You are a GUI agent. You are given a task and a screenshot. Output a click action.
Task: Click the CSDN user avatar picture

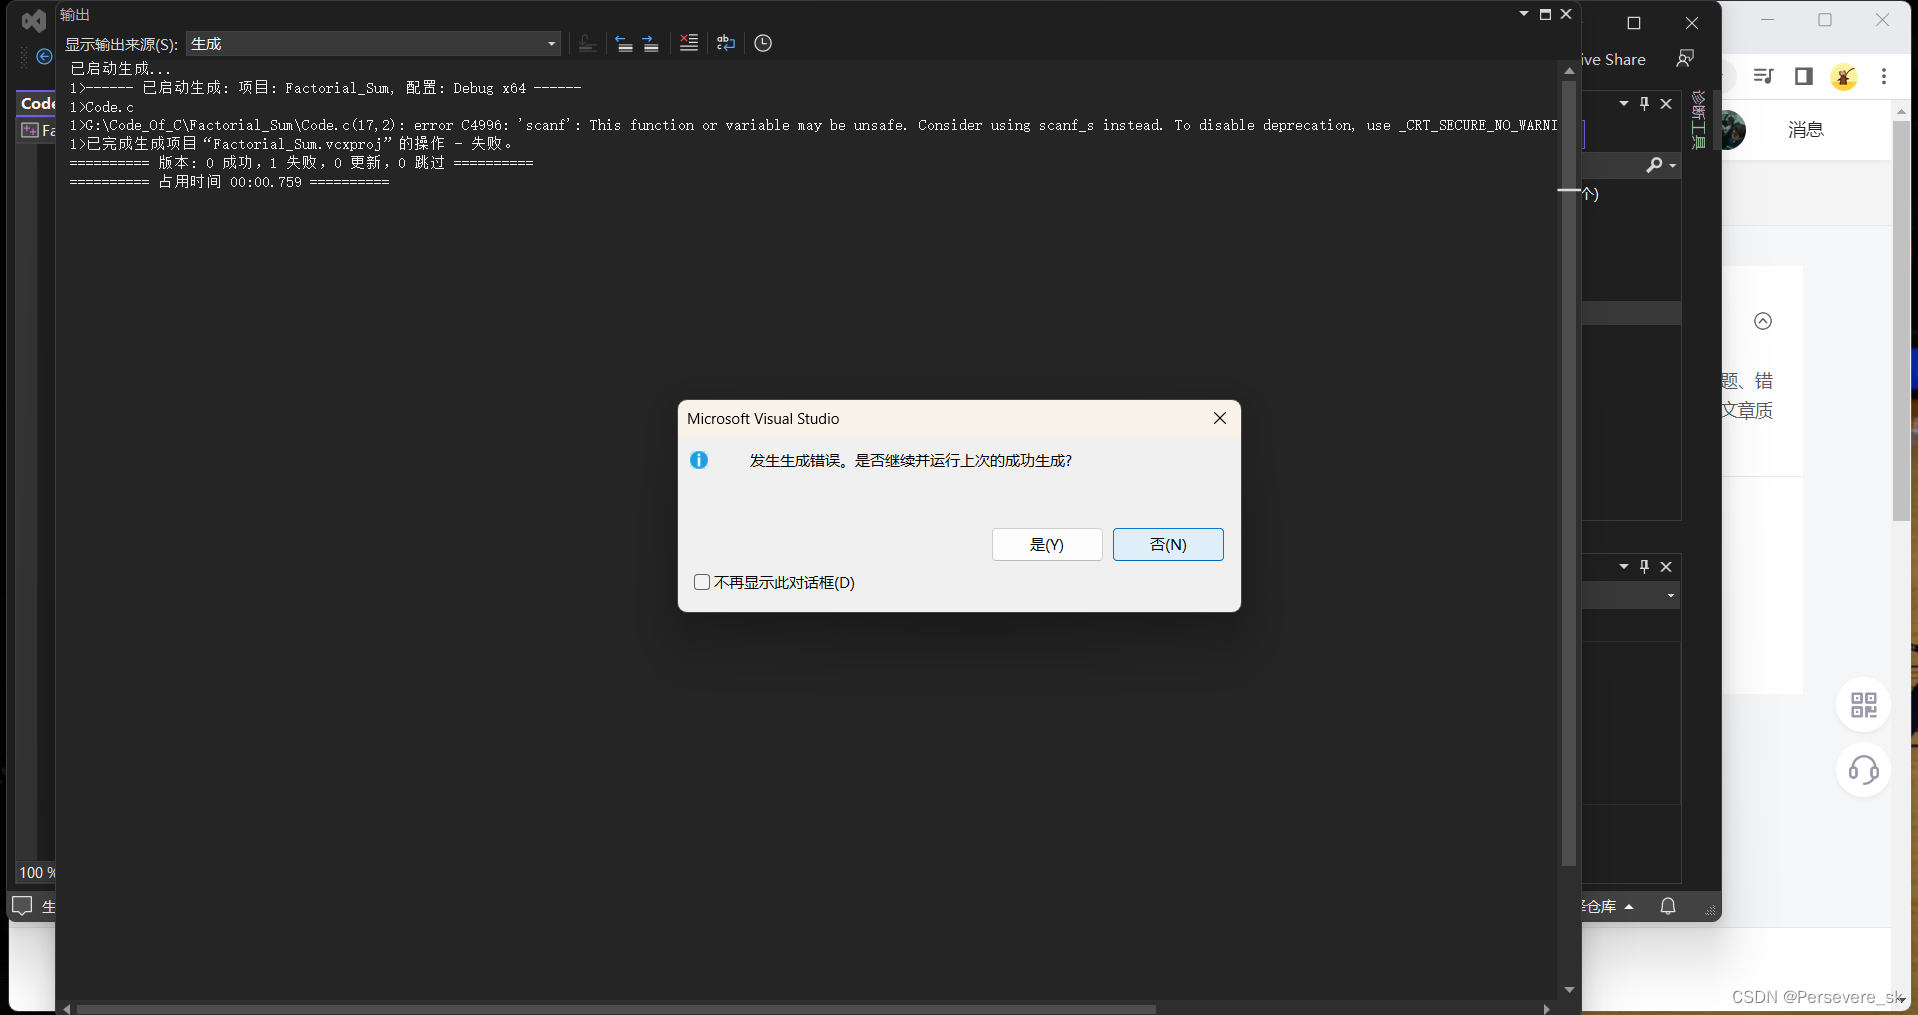point(1734,130)
